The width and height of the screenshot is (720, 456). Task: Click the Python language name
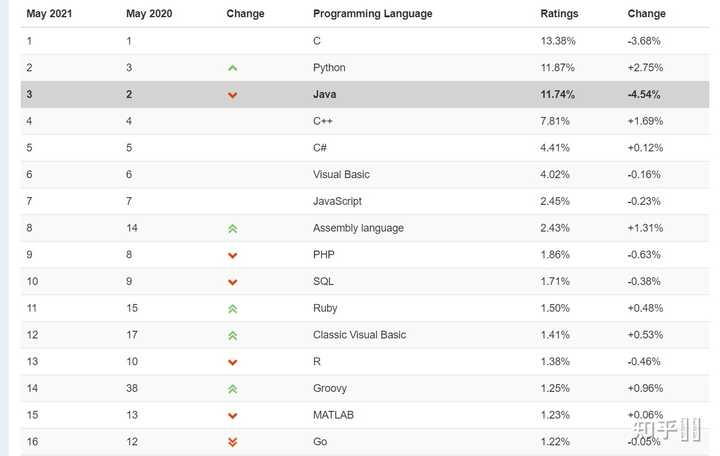(x=329, y=68)
